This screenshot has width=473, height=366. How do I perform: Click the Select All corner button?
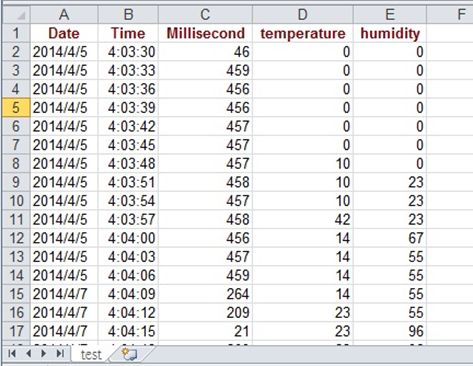(x=16, y=15)
